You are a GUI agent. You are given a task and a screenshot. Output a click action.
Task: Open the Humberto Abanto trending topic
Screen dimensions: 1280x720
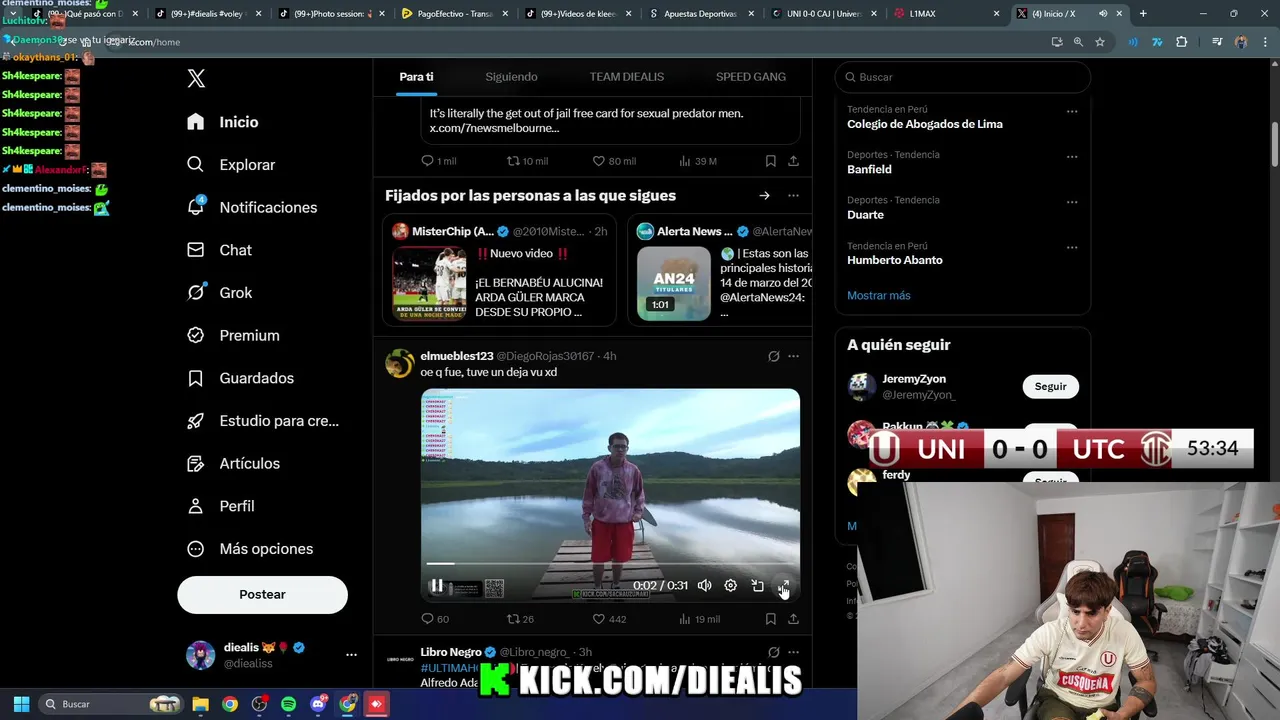895,260
